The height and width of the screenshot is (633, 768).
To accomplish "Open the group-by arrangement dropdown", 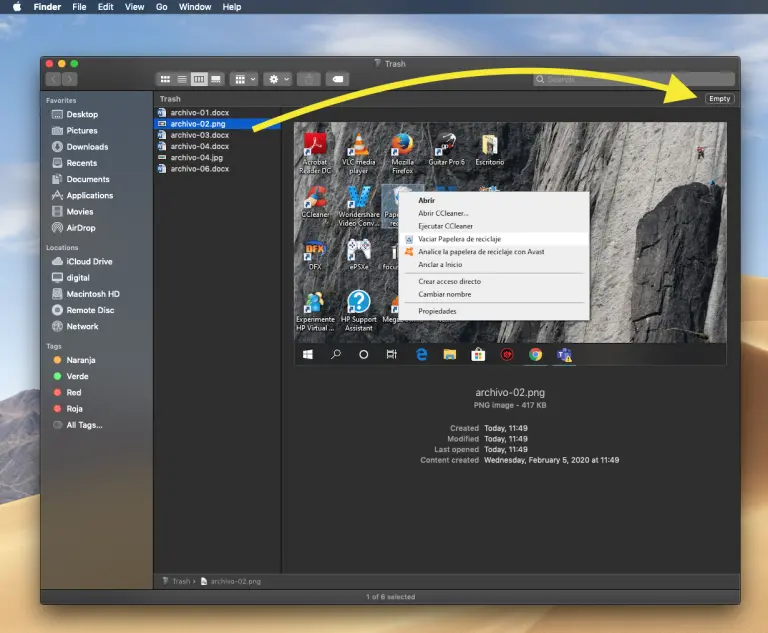I will point(244,79).
